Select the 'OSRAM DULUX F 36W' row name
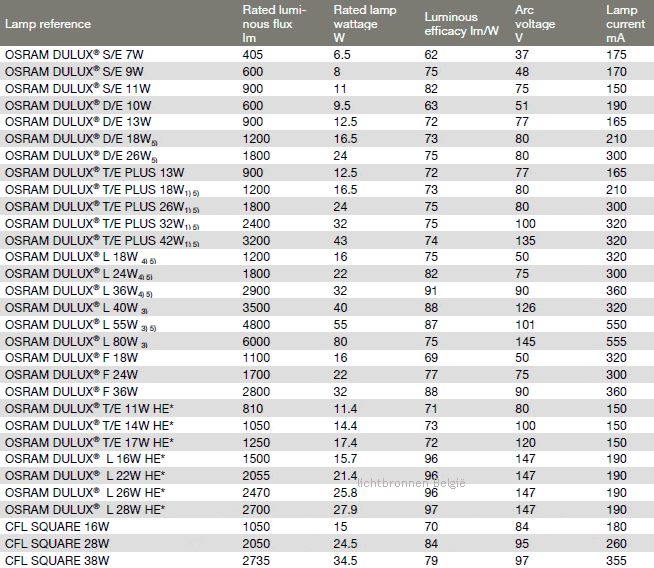The width and height of the screenshot is (654, 568). pos(71,392)
